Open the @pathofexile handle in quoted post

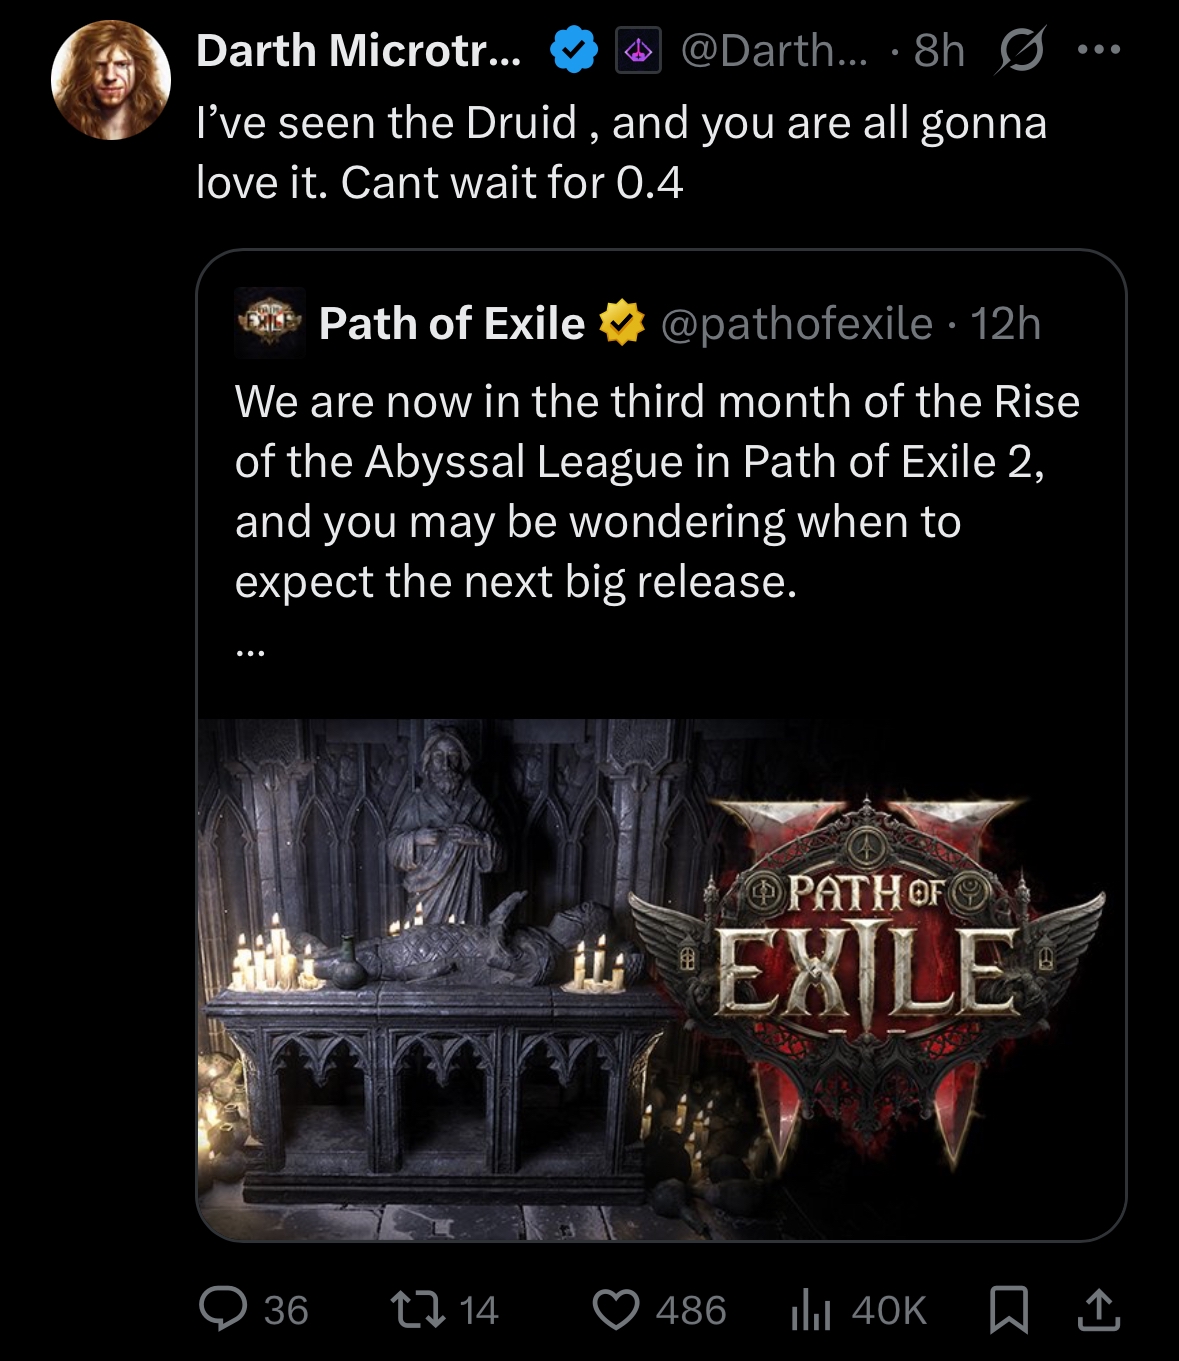[x=796, y=323]
